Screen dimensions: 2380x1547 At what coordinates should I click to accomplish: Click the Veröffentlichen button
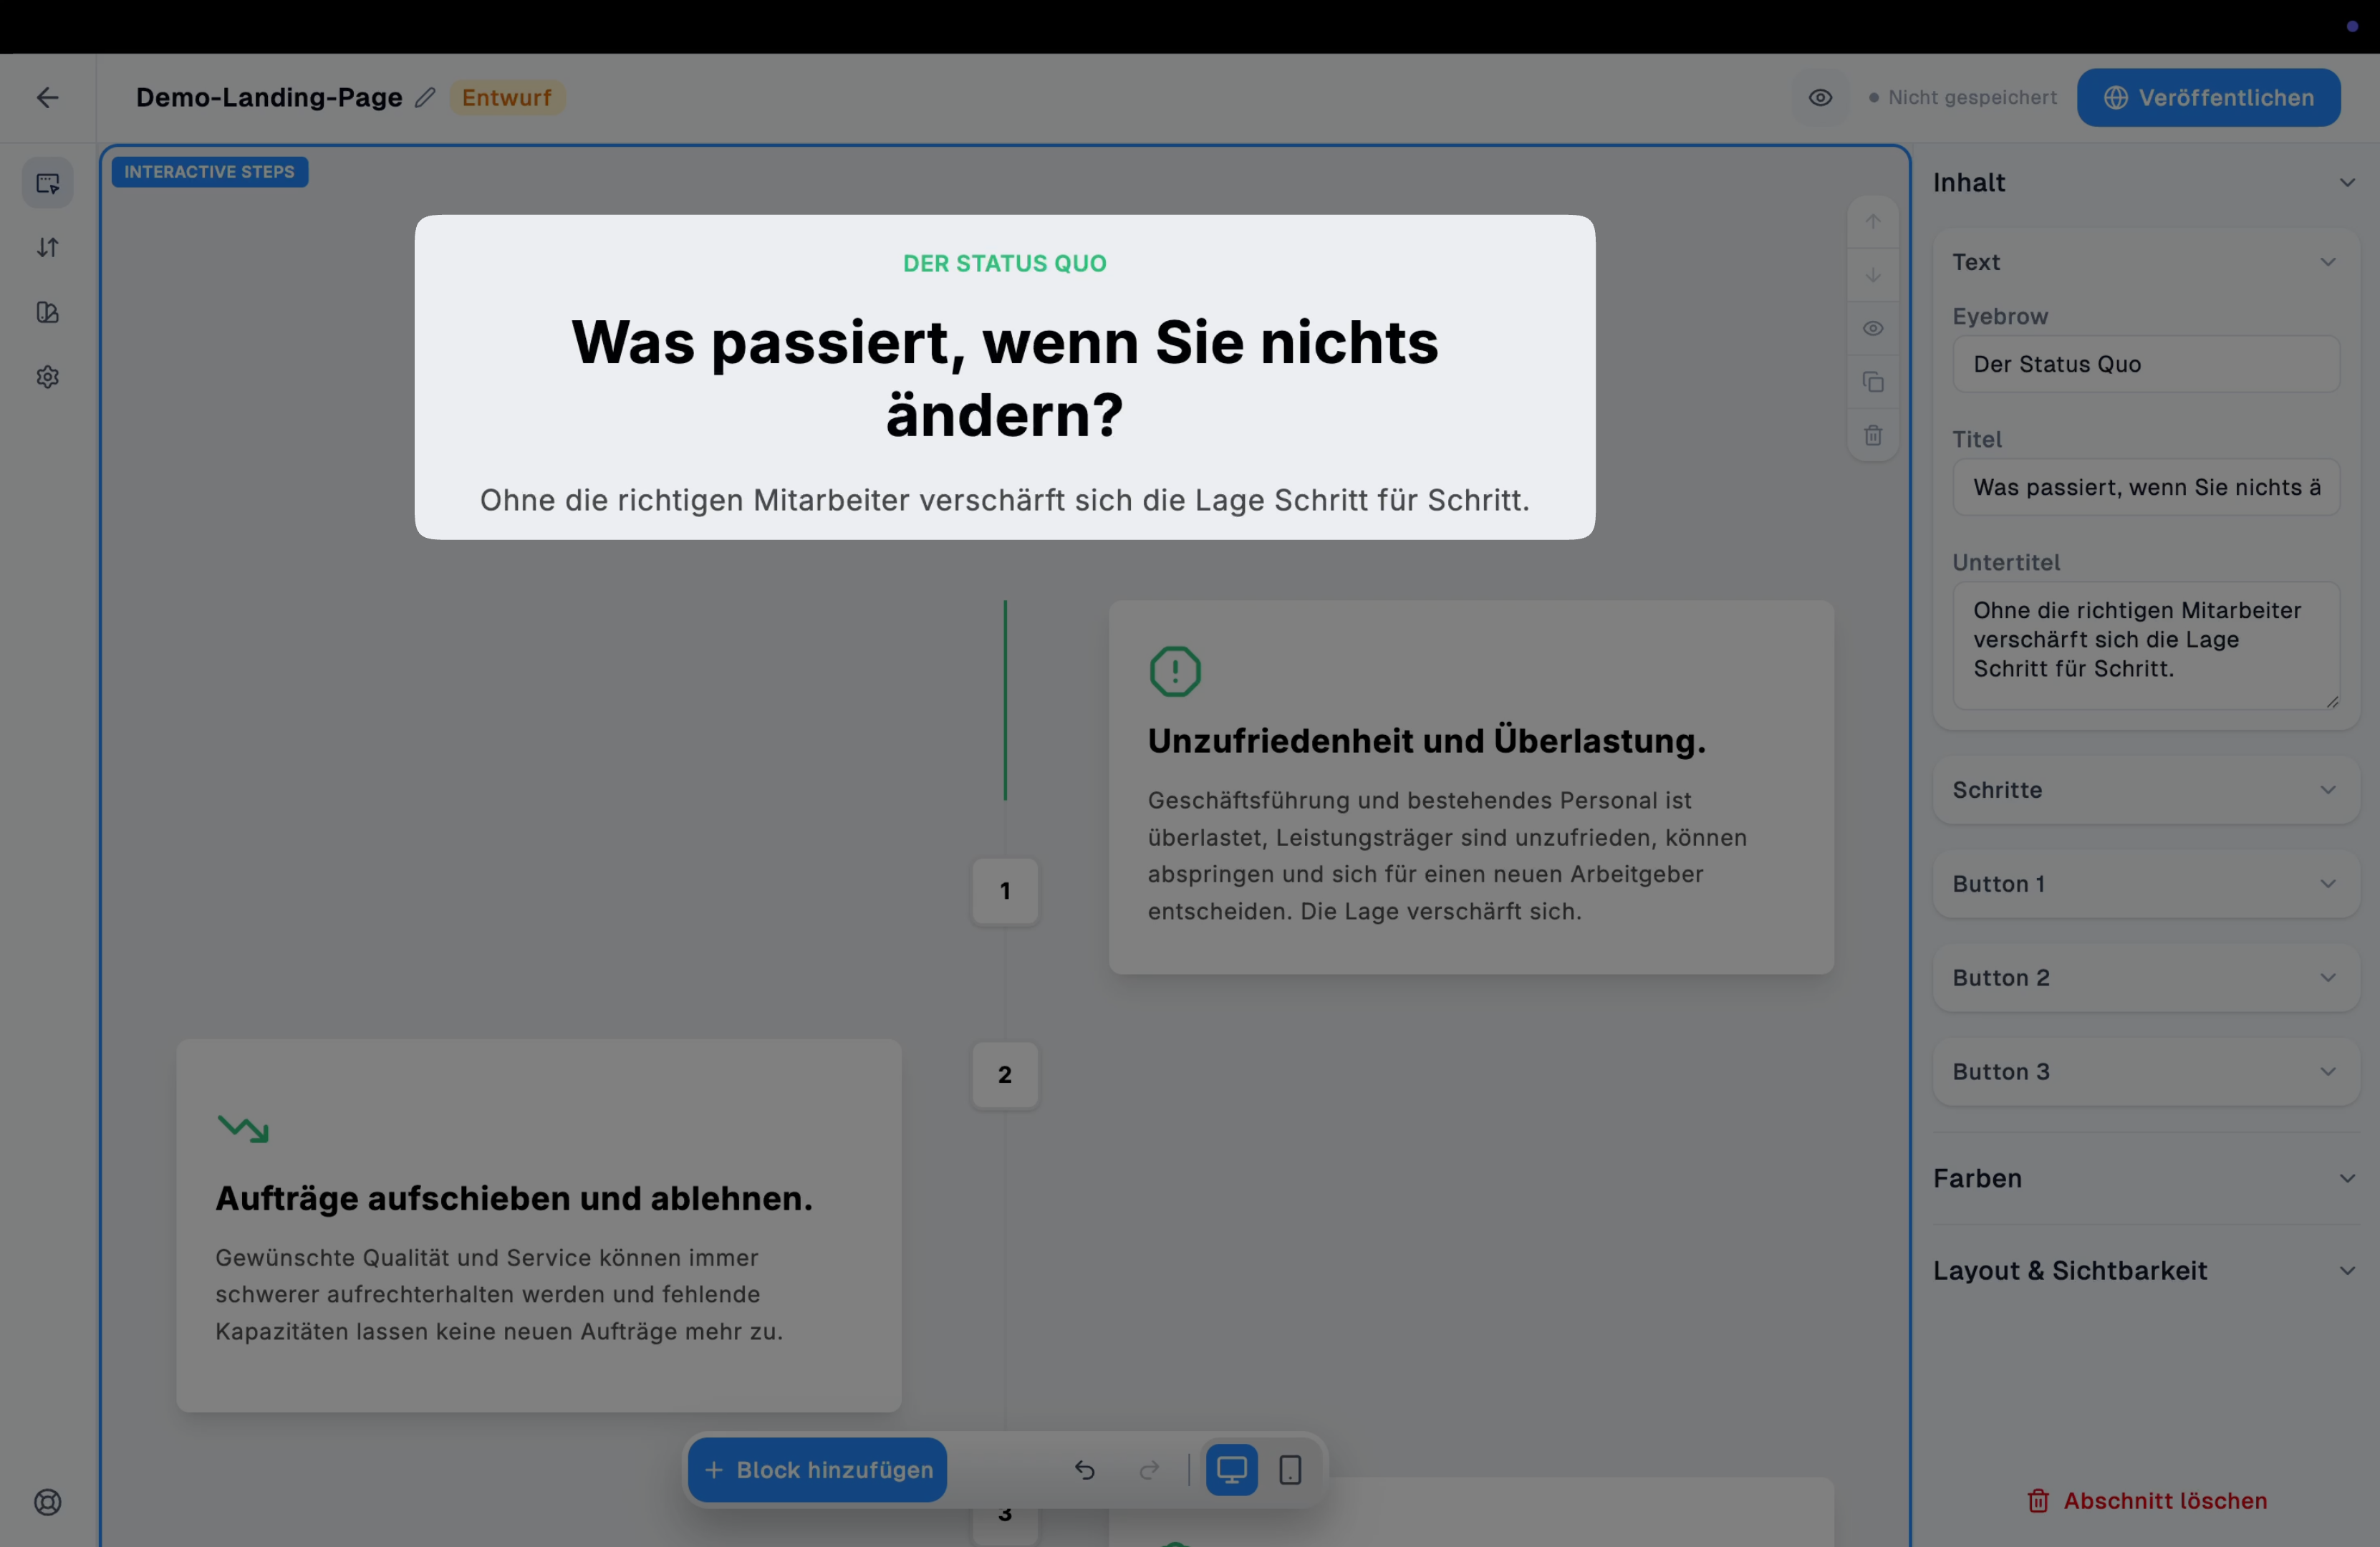click(x=2208, y=97)
